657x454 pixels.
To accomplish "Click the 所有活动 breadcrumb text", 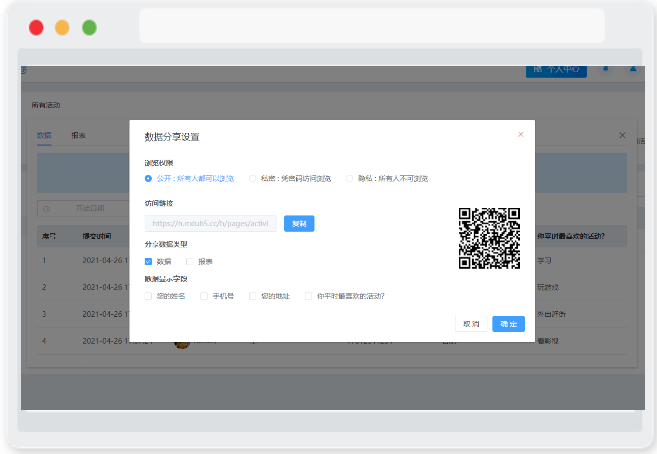I will point(46,105).
